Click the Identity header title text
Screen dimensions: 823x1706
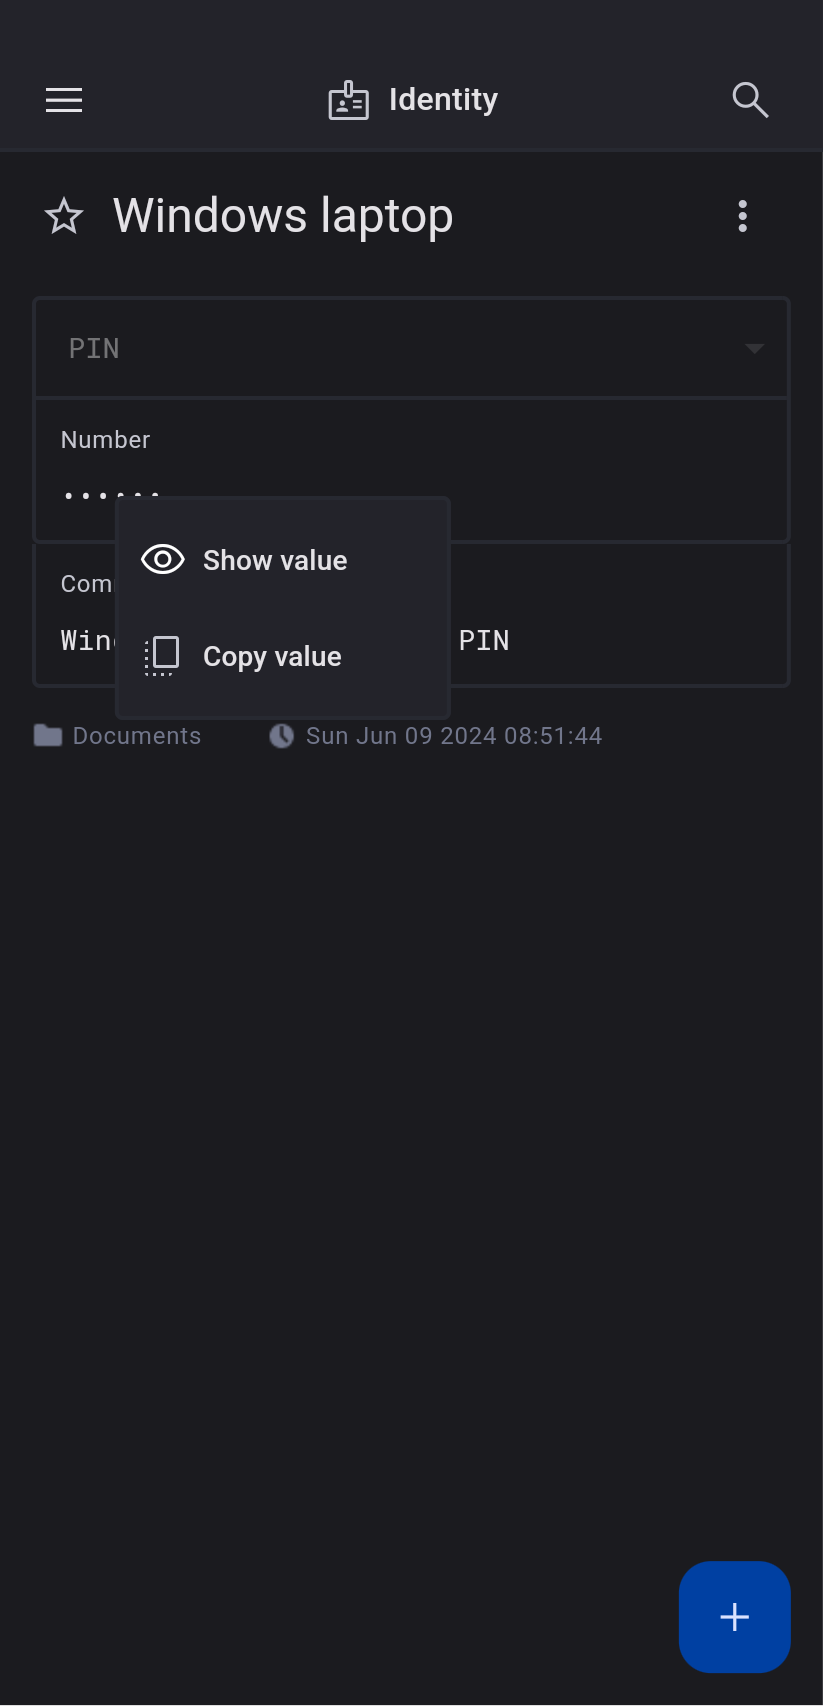point(443,100)
